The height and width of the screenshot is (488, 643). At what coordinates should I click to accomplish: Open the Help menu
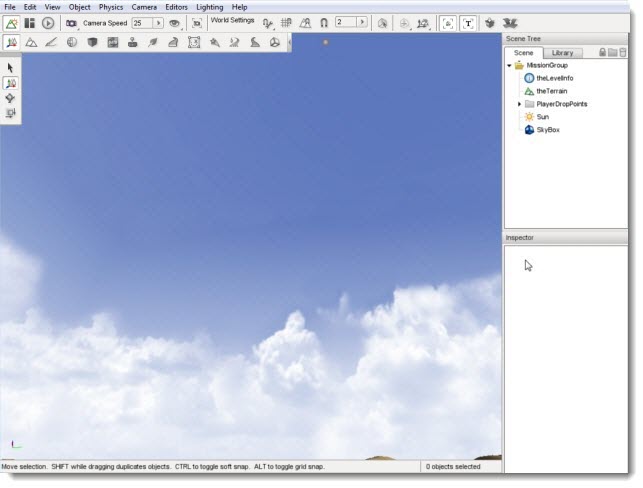coord(239,7)
